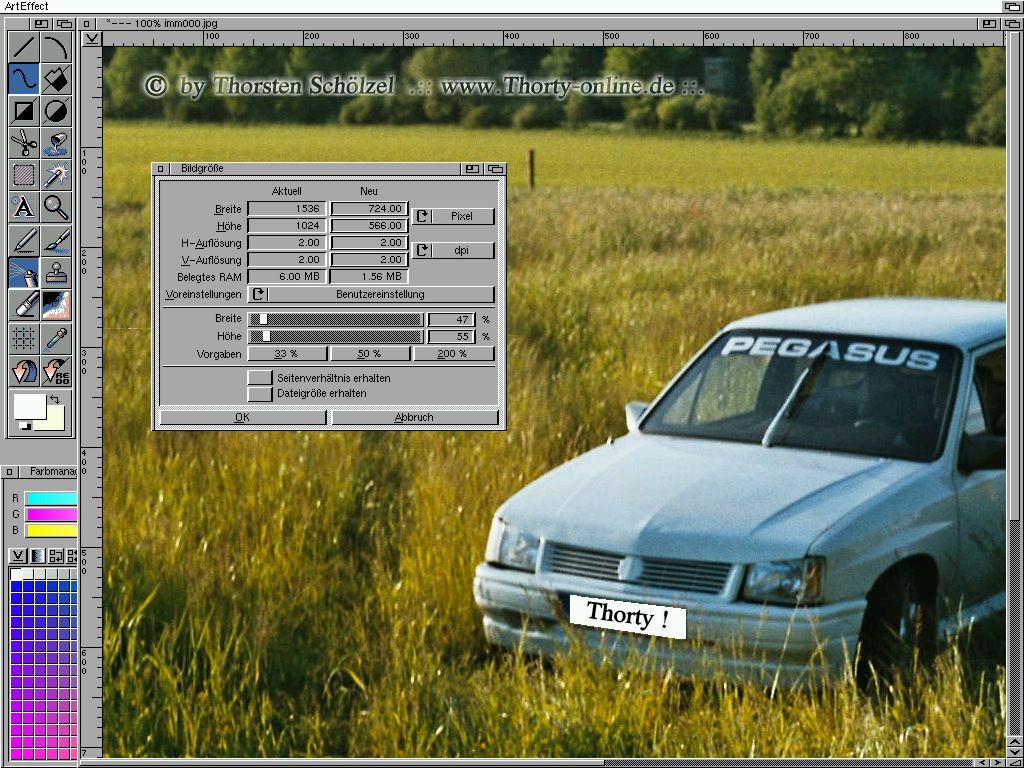Viewport: 1024px width, 768px height.
Task: Enable Seitenverhältnis erhalten checkbox
Action: coord(260,378)
